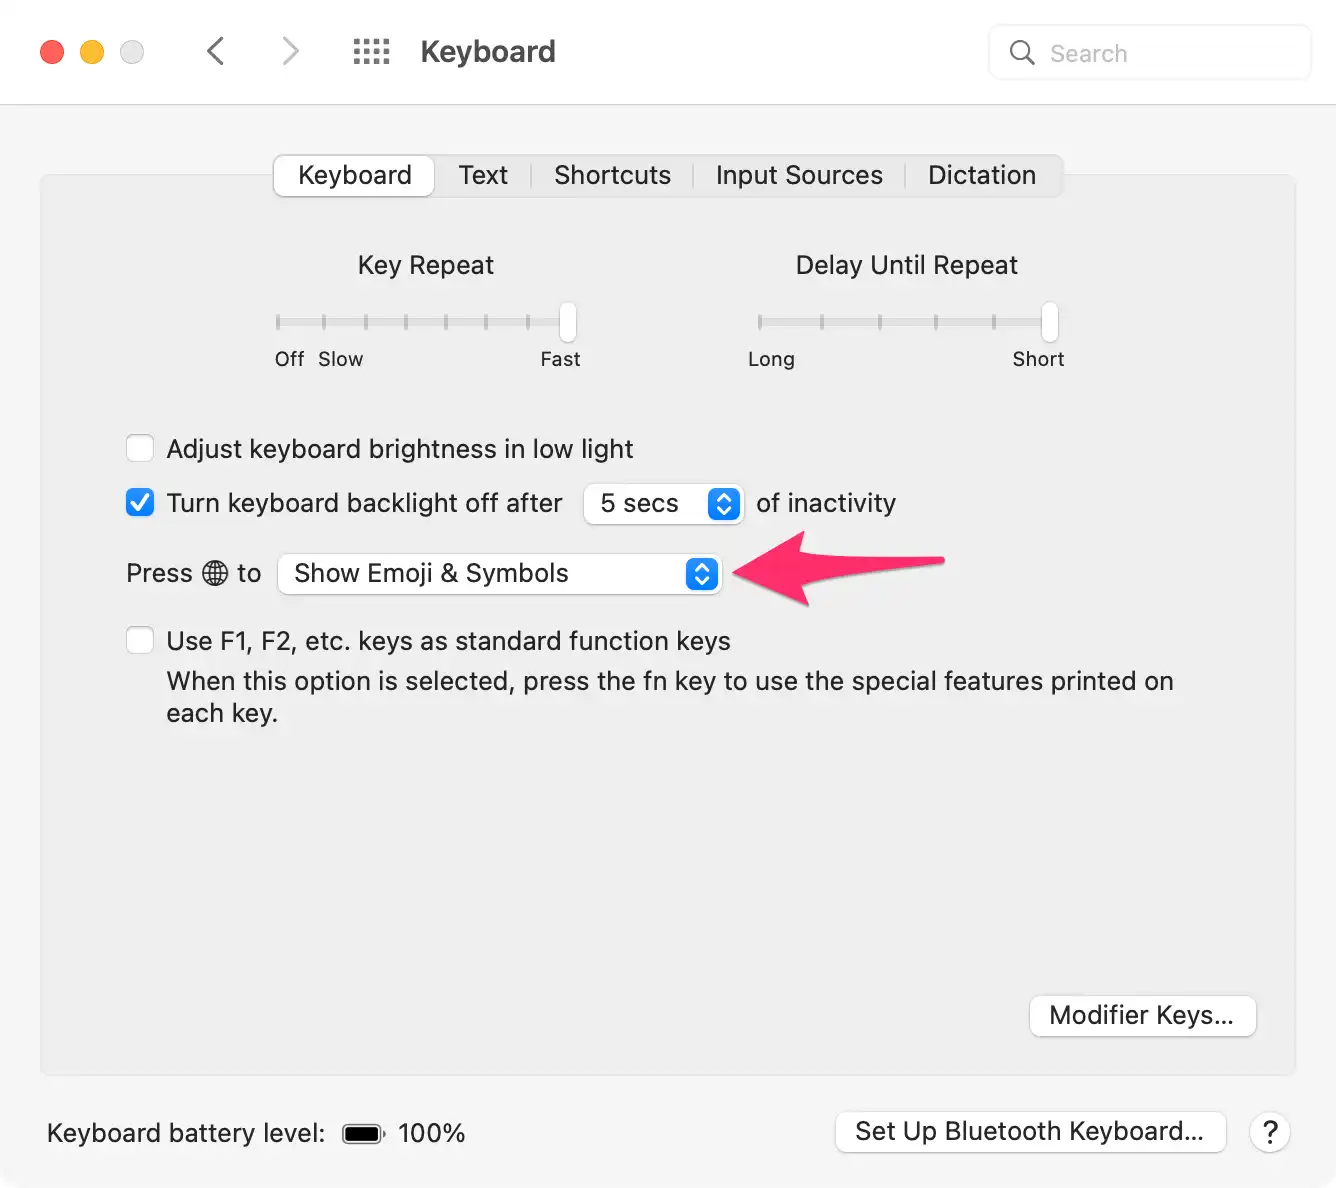This screenshot has height=1188, width=1336.
Task: Click the Key Repeat slider handle
Action: tap(567, 322)
